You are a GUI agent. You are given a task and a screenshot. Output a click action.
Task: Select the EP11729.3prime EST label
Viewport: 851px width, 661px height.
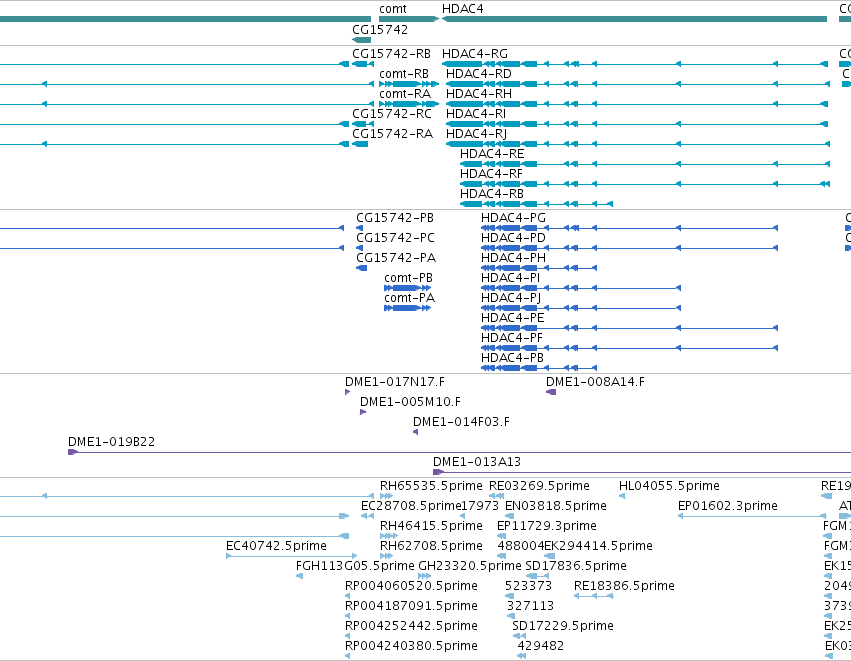point(547,527)
